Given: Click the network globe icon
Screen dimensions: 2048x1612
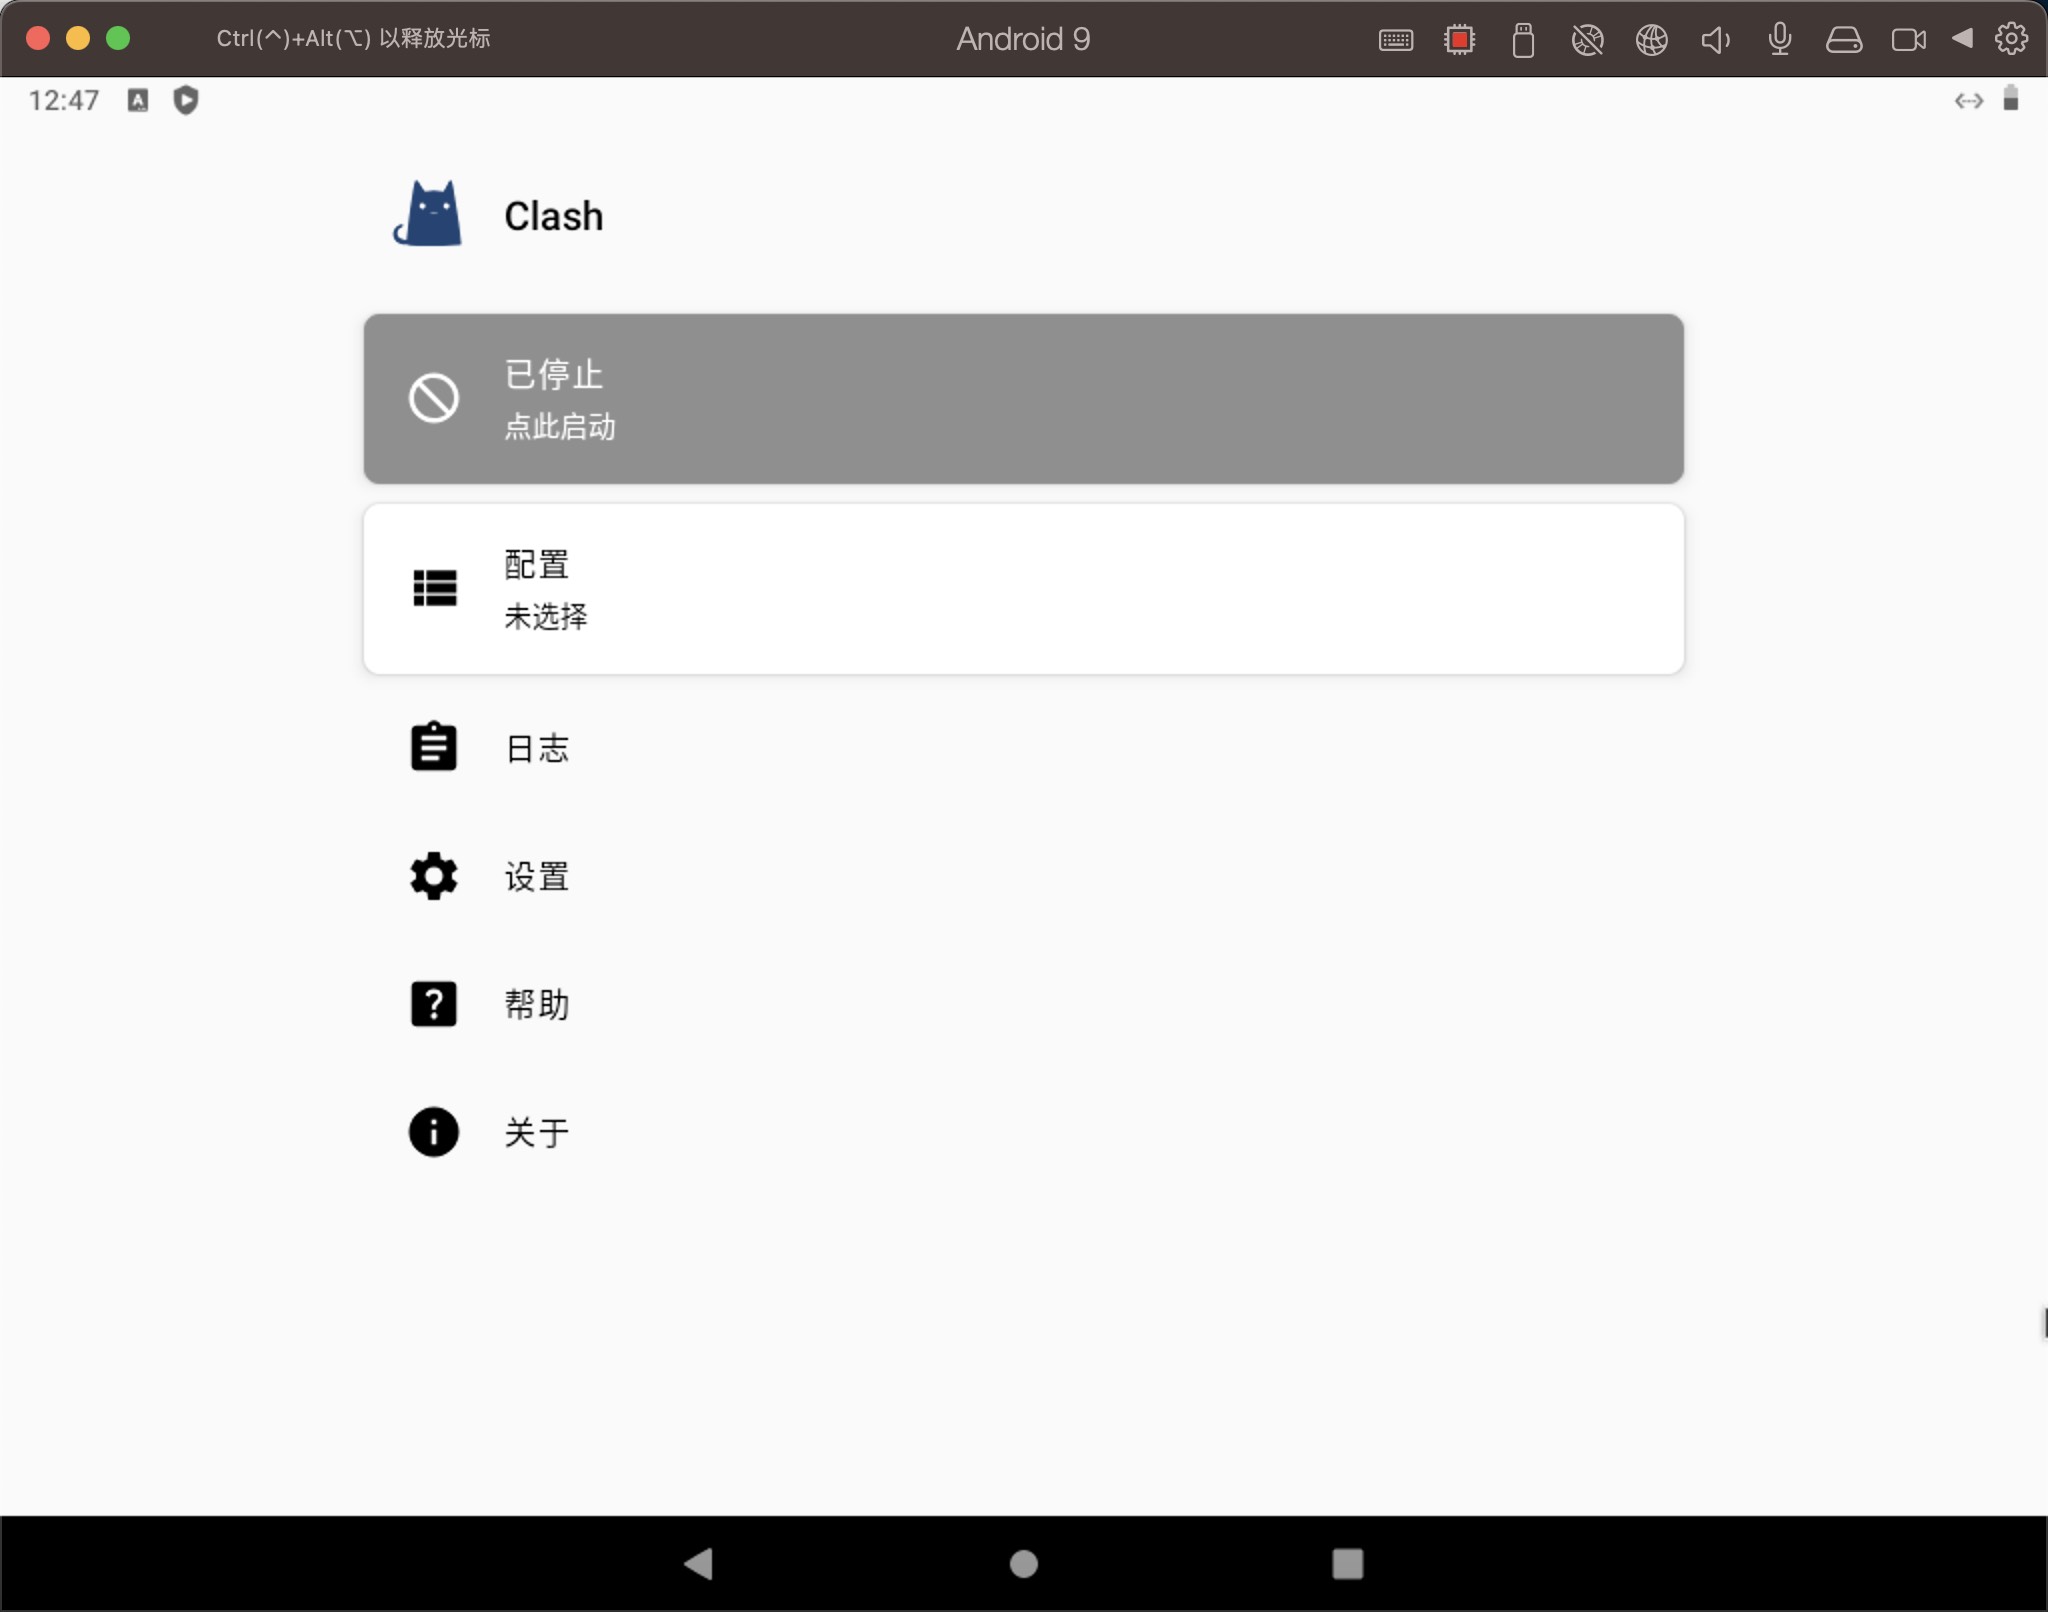Looking at the screenshot, I should tap(1651, 40).
